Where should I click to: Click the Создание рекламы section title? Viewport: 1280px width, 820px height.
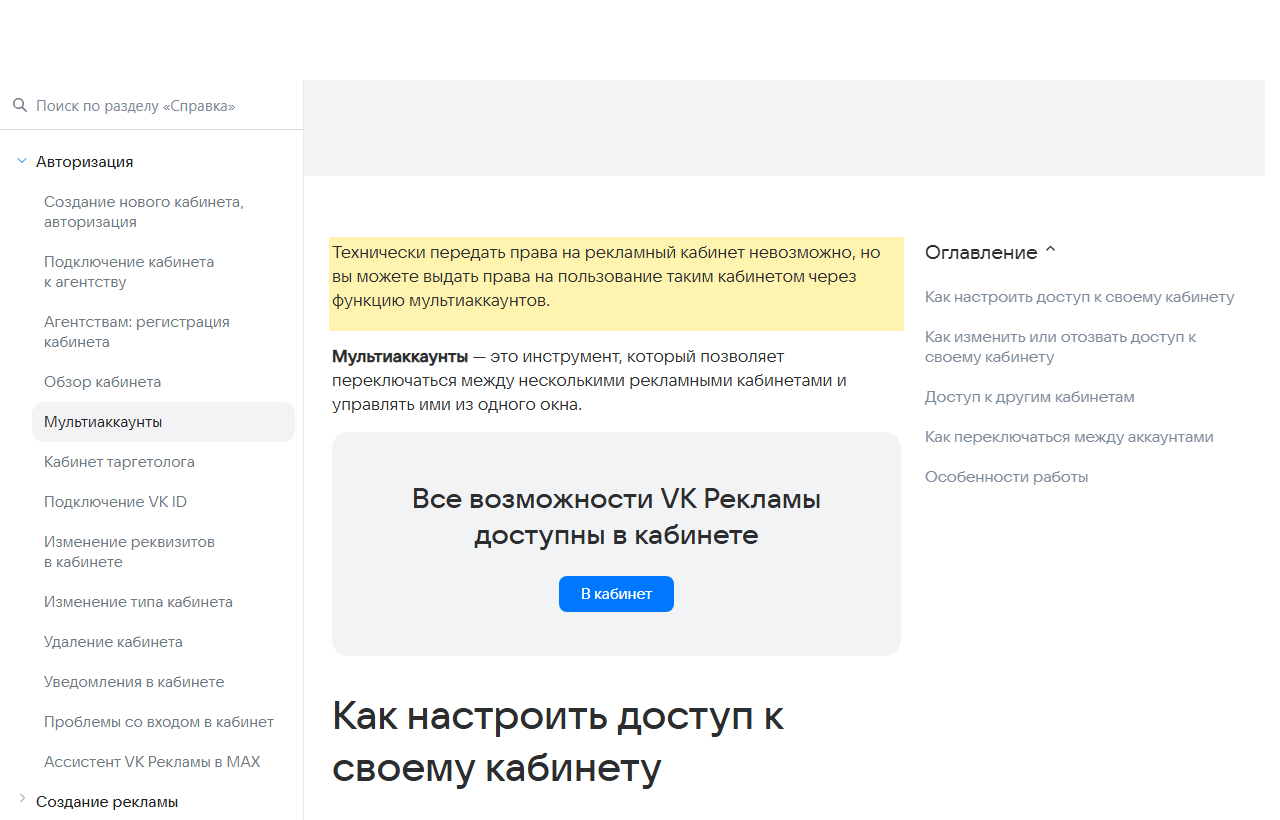pos(107,801)
